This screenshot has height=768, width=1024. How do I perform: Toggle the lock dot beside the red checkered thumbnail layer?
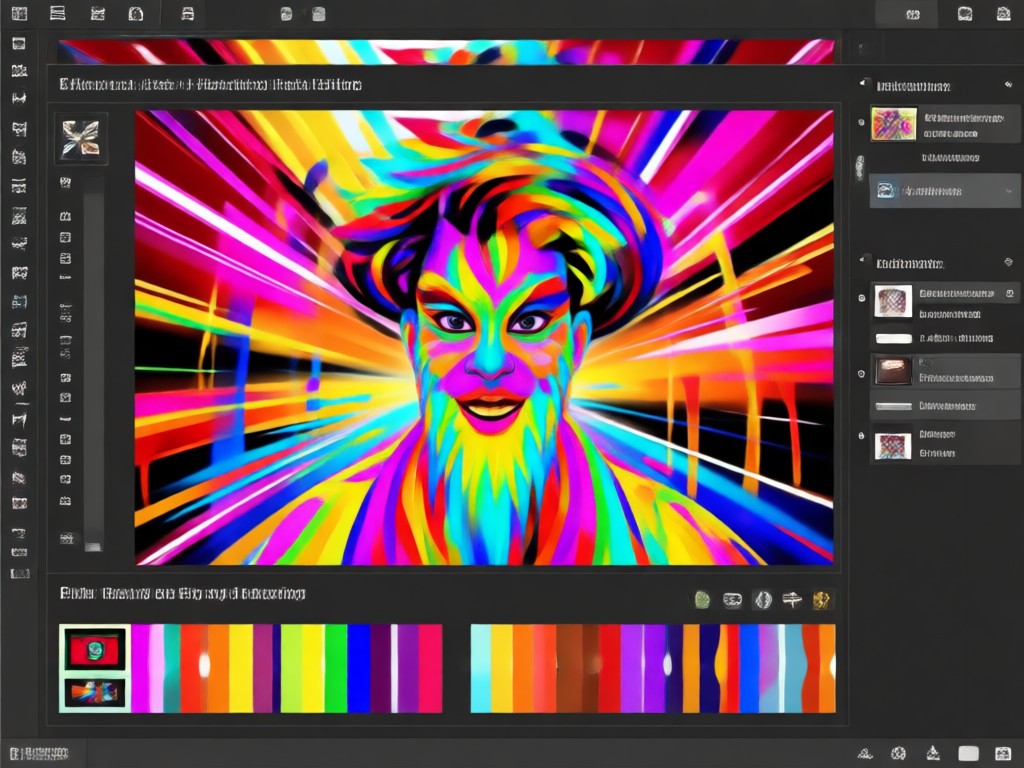click(861, 436)
